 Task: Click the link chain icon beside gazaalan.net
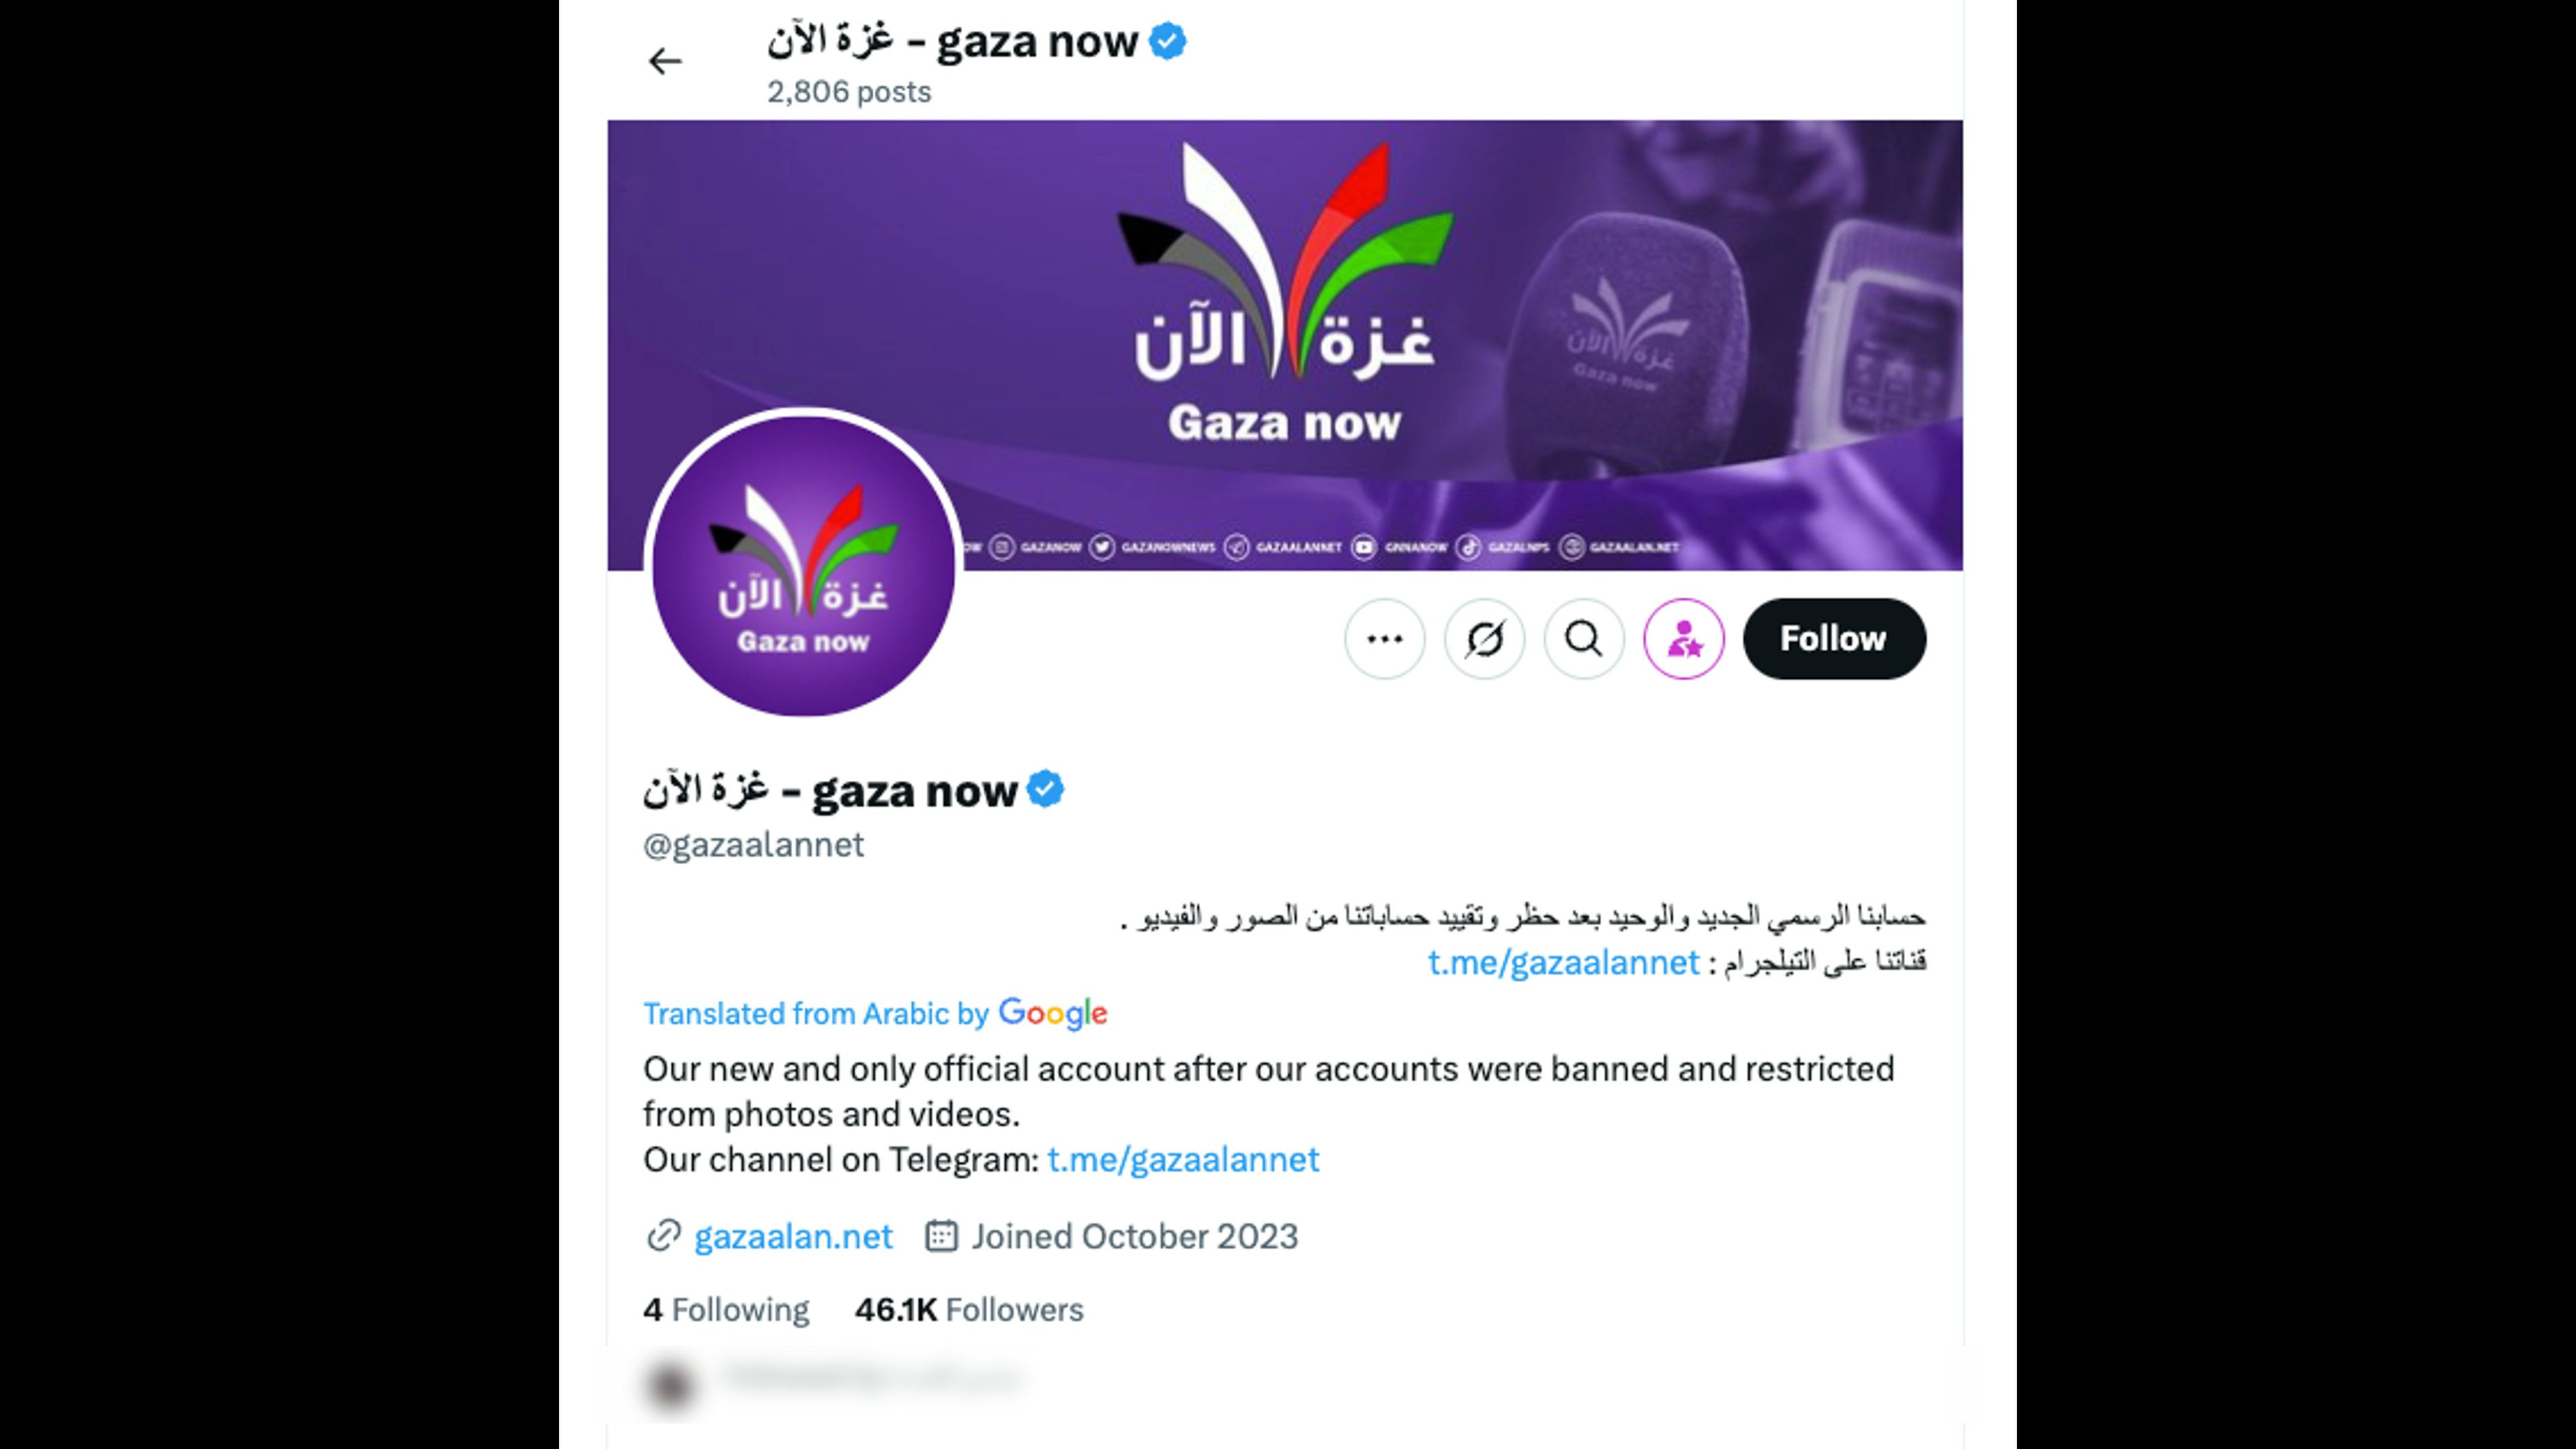coord(663,1236)
